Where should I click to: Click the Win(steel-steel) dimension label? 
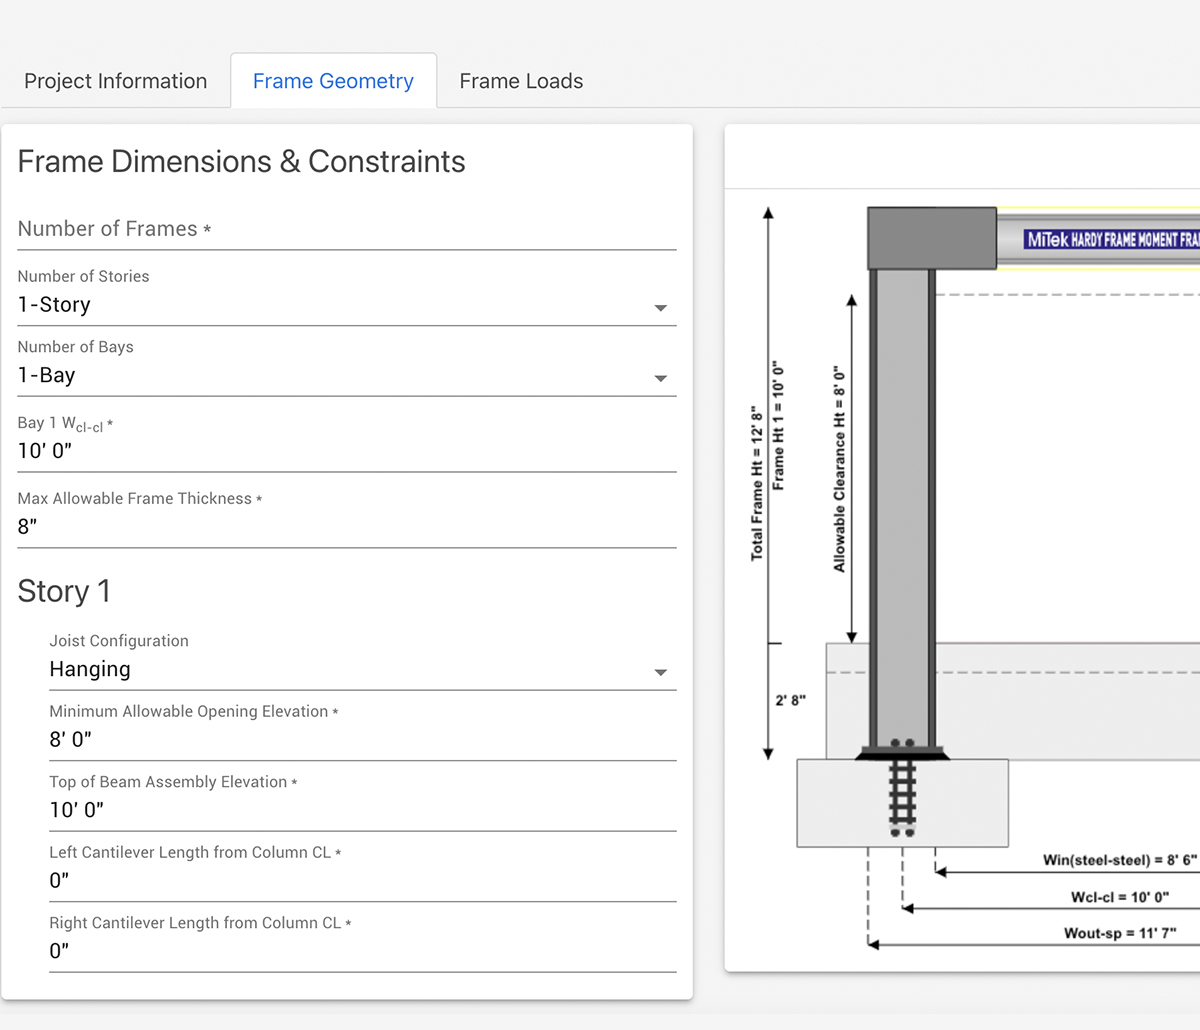[x=1119, y=860]
